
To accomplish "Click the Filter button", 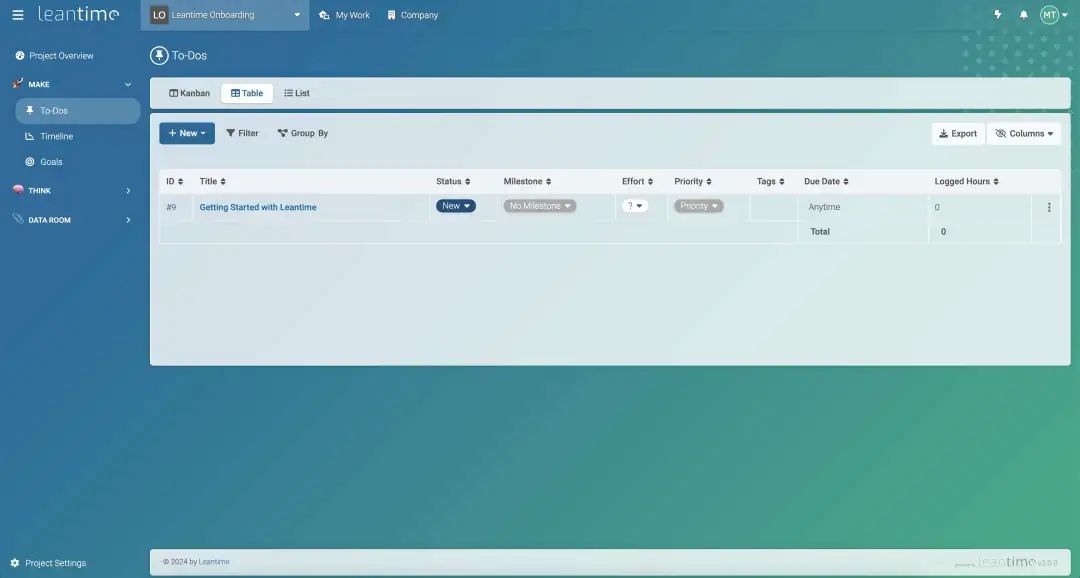I will tap(242, 133).
